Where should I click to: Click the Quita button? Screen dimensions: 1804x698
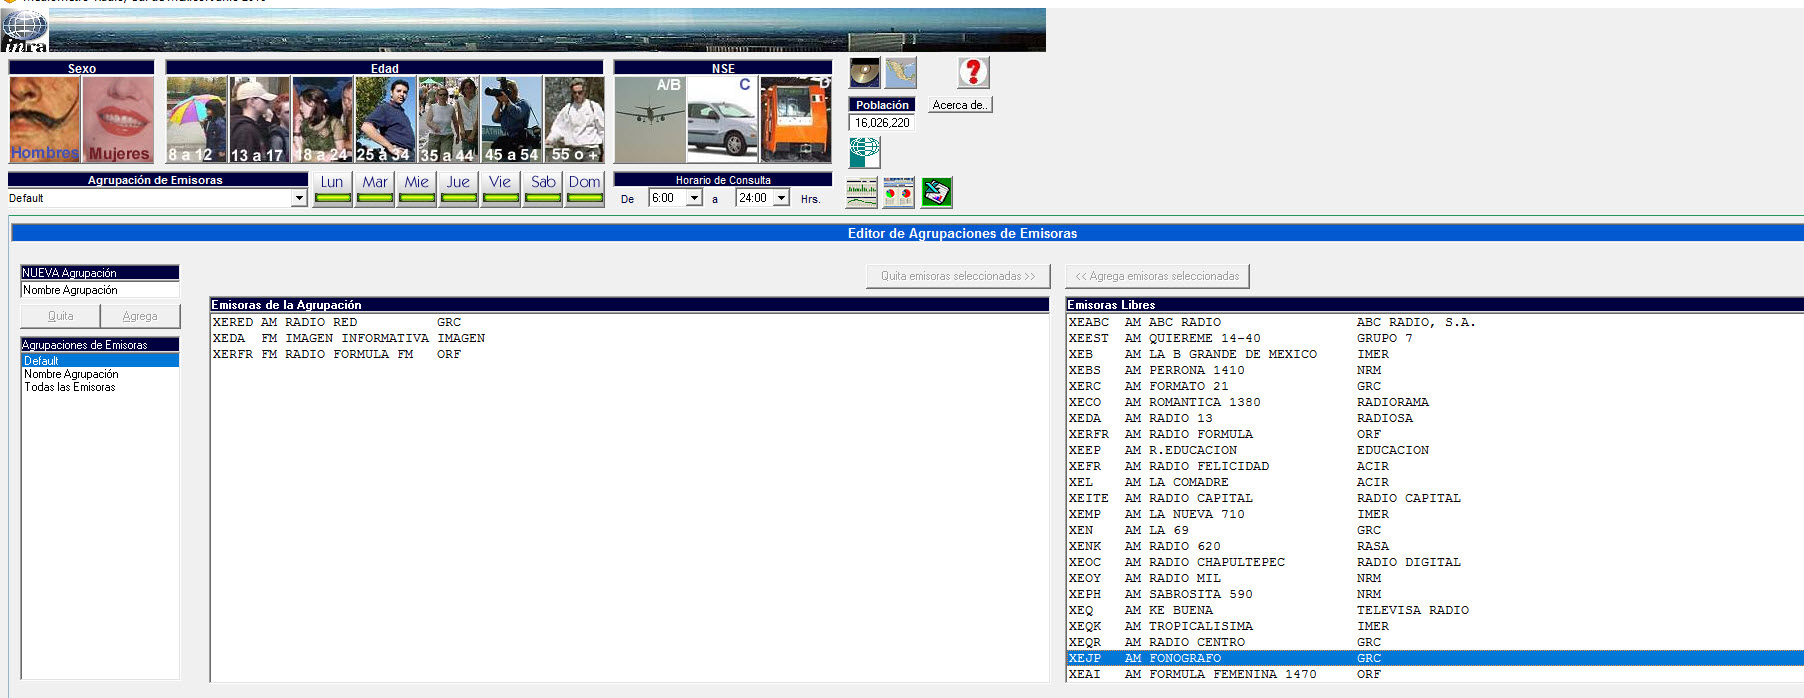coord(61,316)
